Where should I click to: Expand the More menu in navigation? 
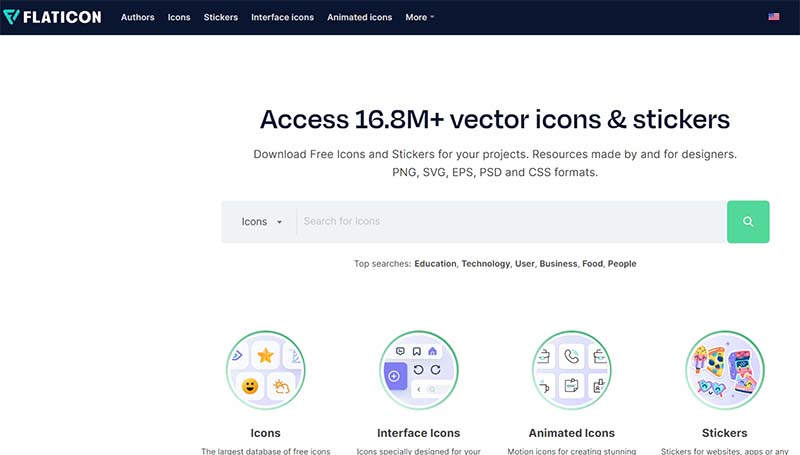pyautogui.click(x=420, y=17)
